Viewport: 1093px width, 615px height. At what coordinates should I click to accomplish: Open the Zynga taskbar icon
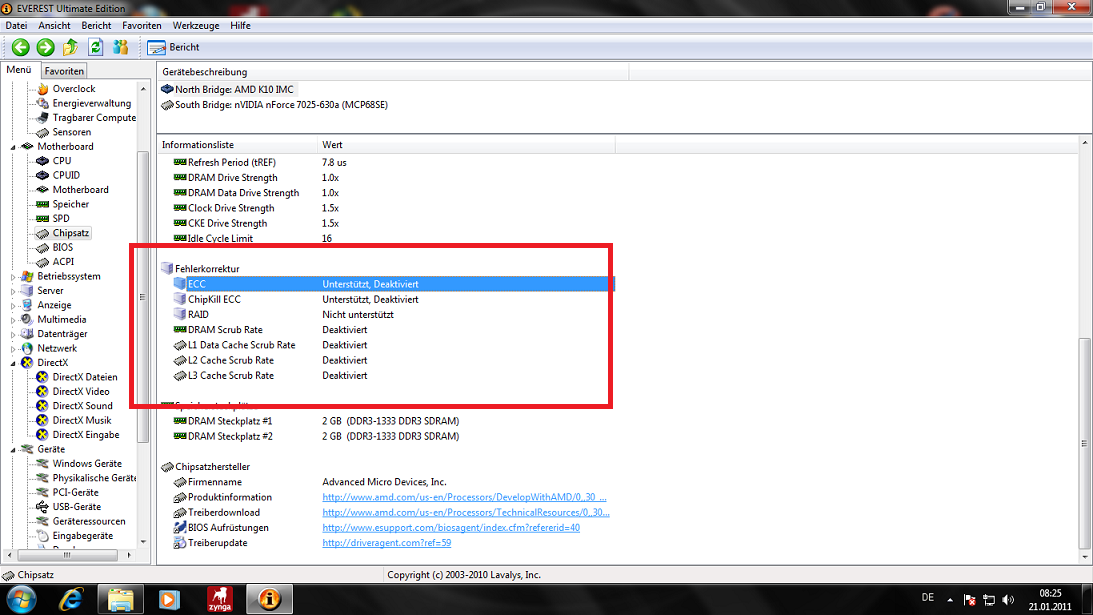click(x=220, y=600)
